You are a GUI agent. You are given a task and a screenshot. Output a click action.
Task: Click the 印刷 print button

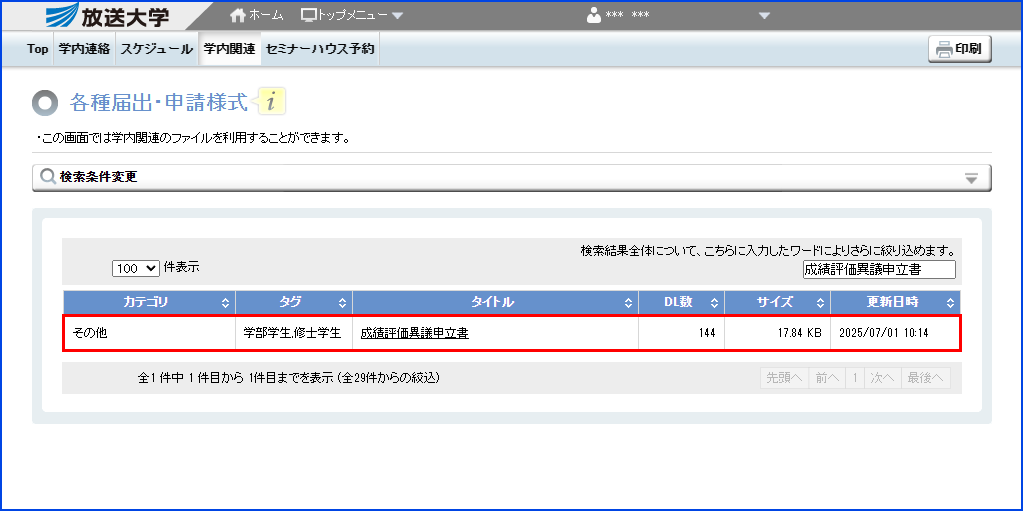[x=960, y=50]
